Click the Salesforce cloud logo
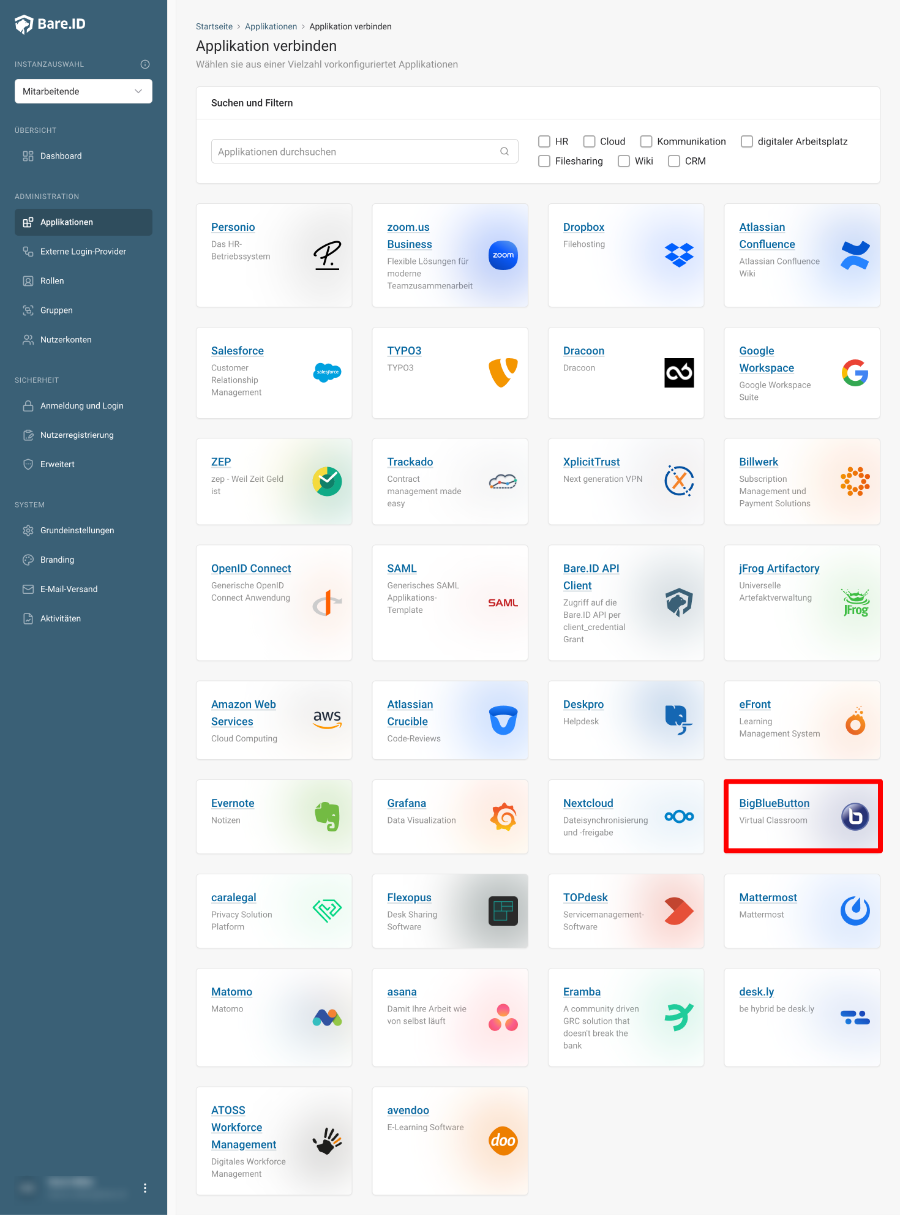This screenshot has width=900, height=1215. 327,373
